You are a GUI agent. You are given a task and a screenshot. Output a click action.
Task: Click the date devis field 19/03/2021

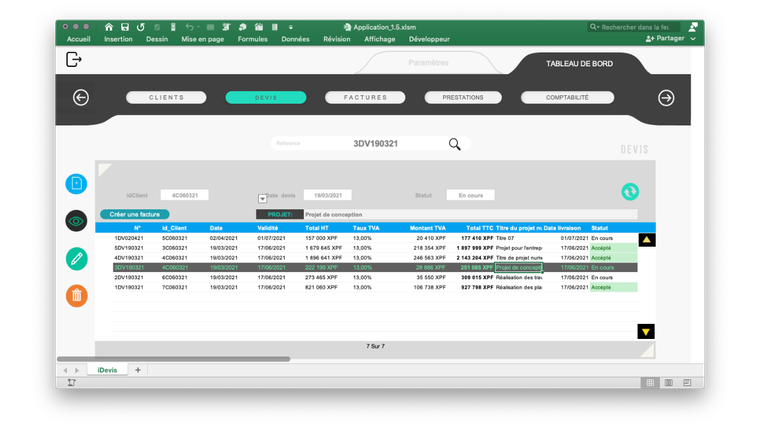coord(328,195)
